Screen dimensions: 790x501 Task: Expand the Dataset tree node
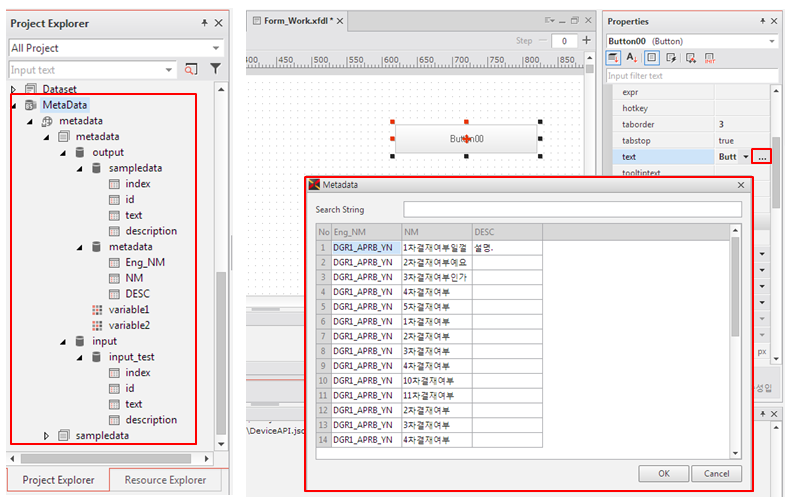(14, 89)
